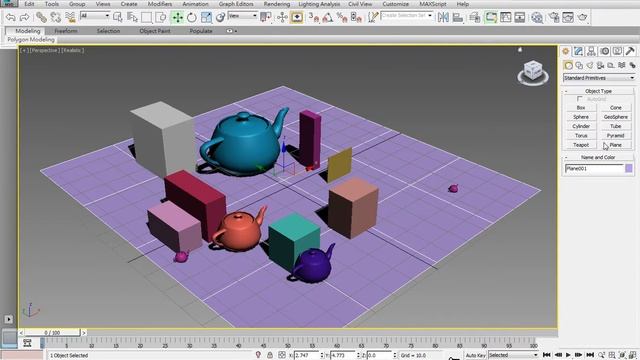The width and height of the screenshot is (640, 360).
Task: Click the Undo arrow icon
Action: (x=10, y=17)
